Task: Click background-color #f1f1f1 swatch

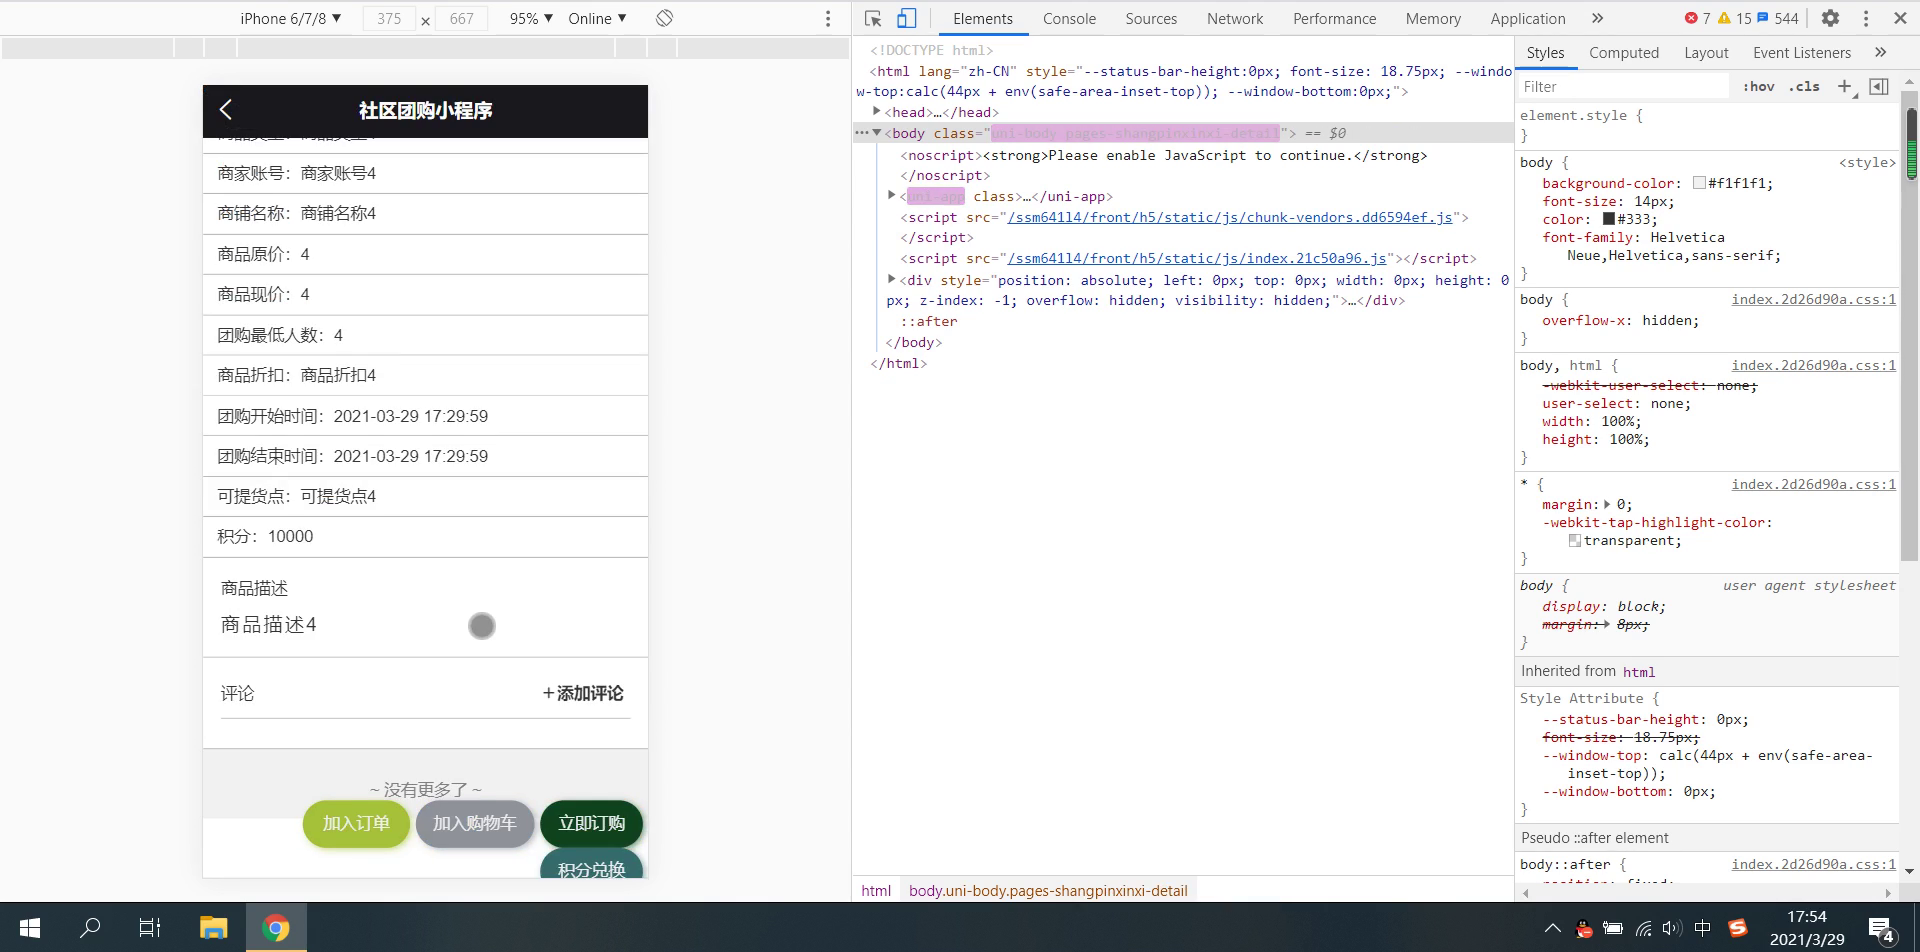Action: point(1699,183)
